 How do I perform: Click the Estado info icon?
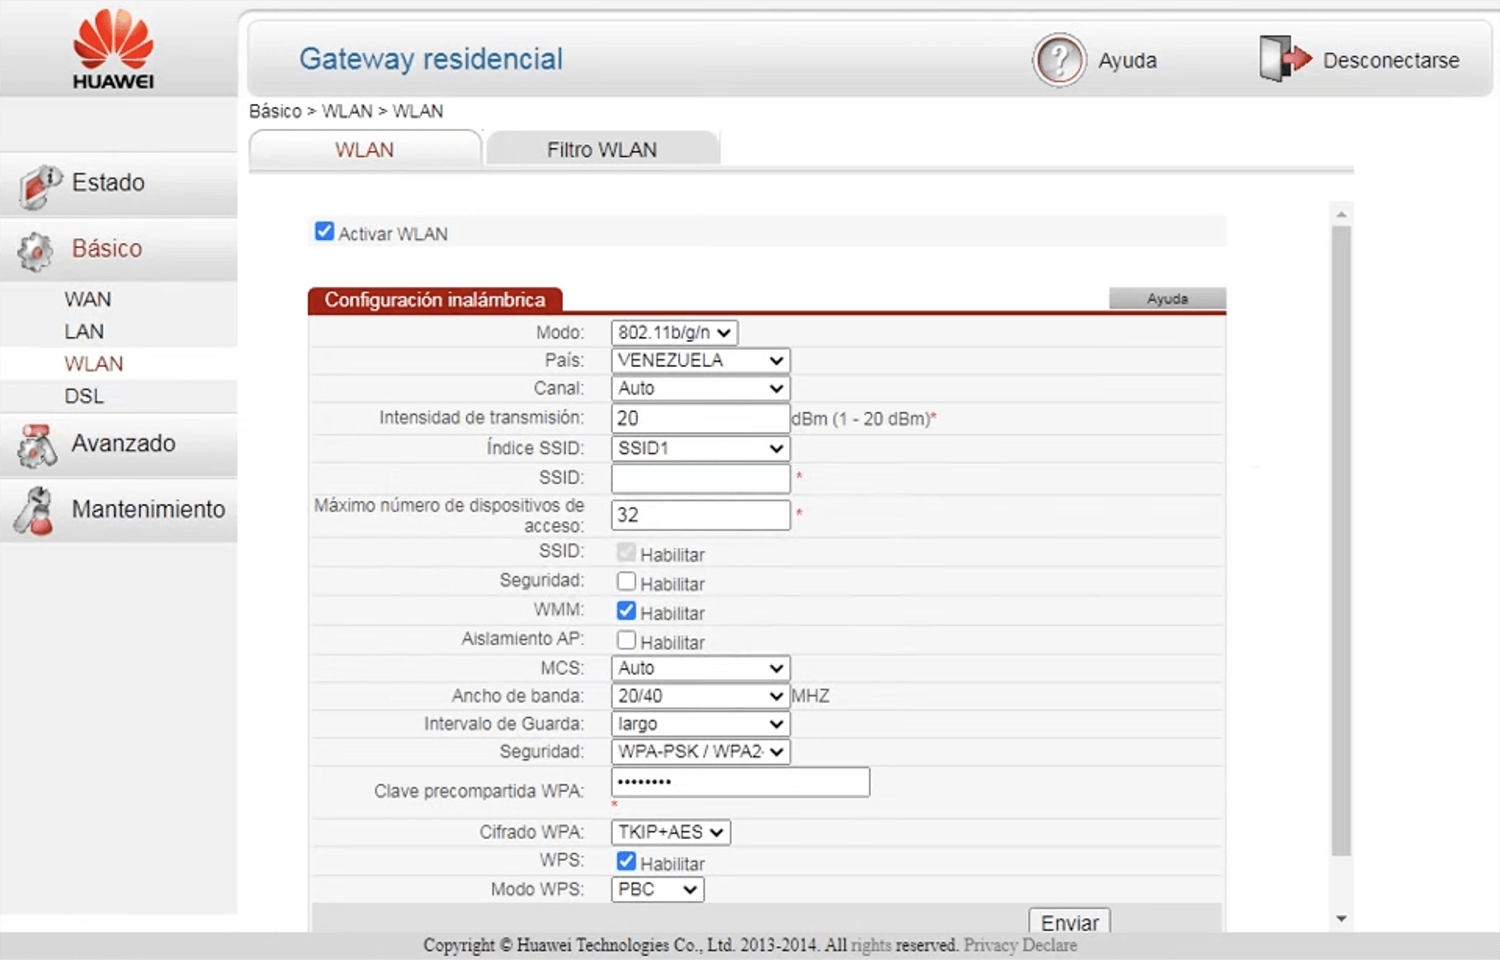point(39,185)
